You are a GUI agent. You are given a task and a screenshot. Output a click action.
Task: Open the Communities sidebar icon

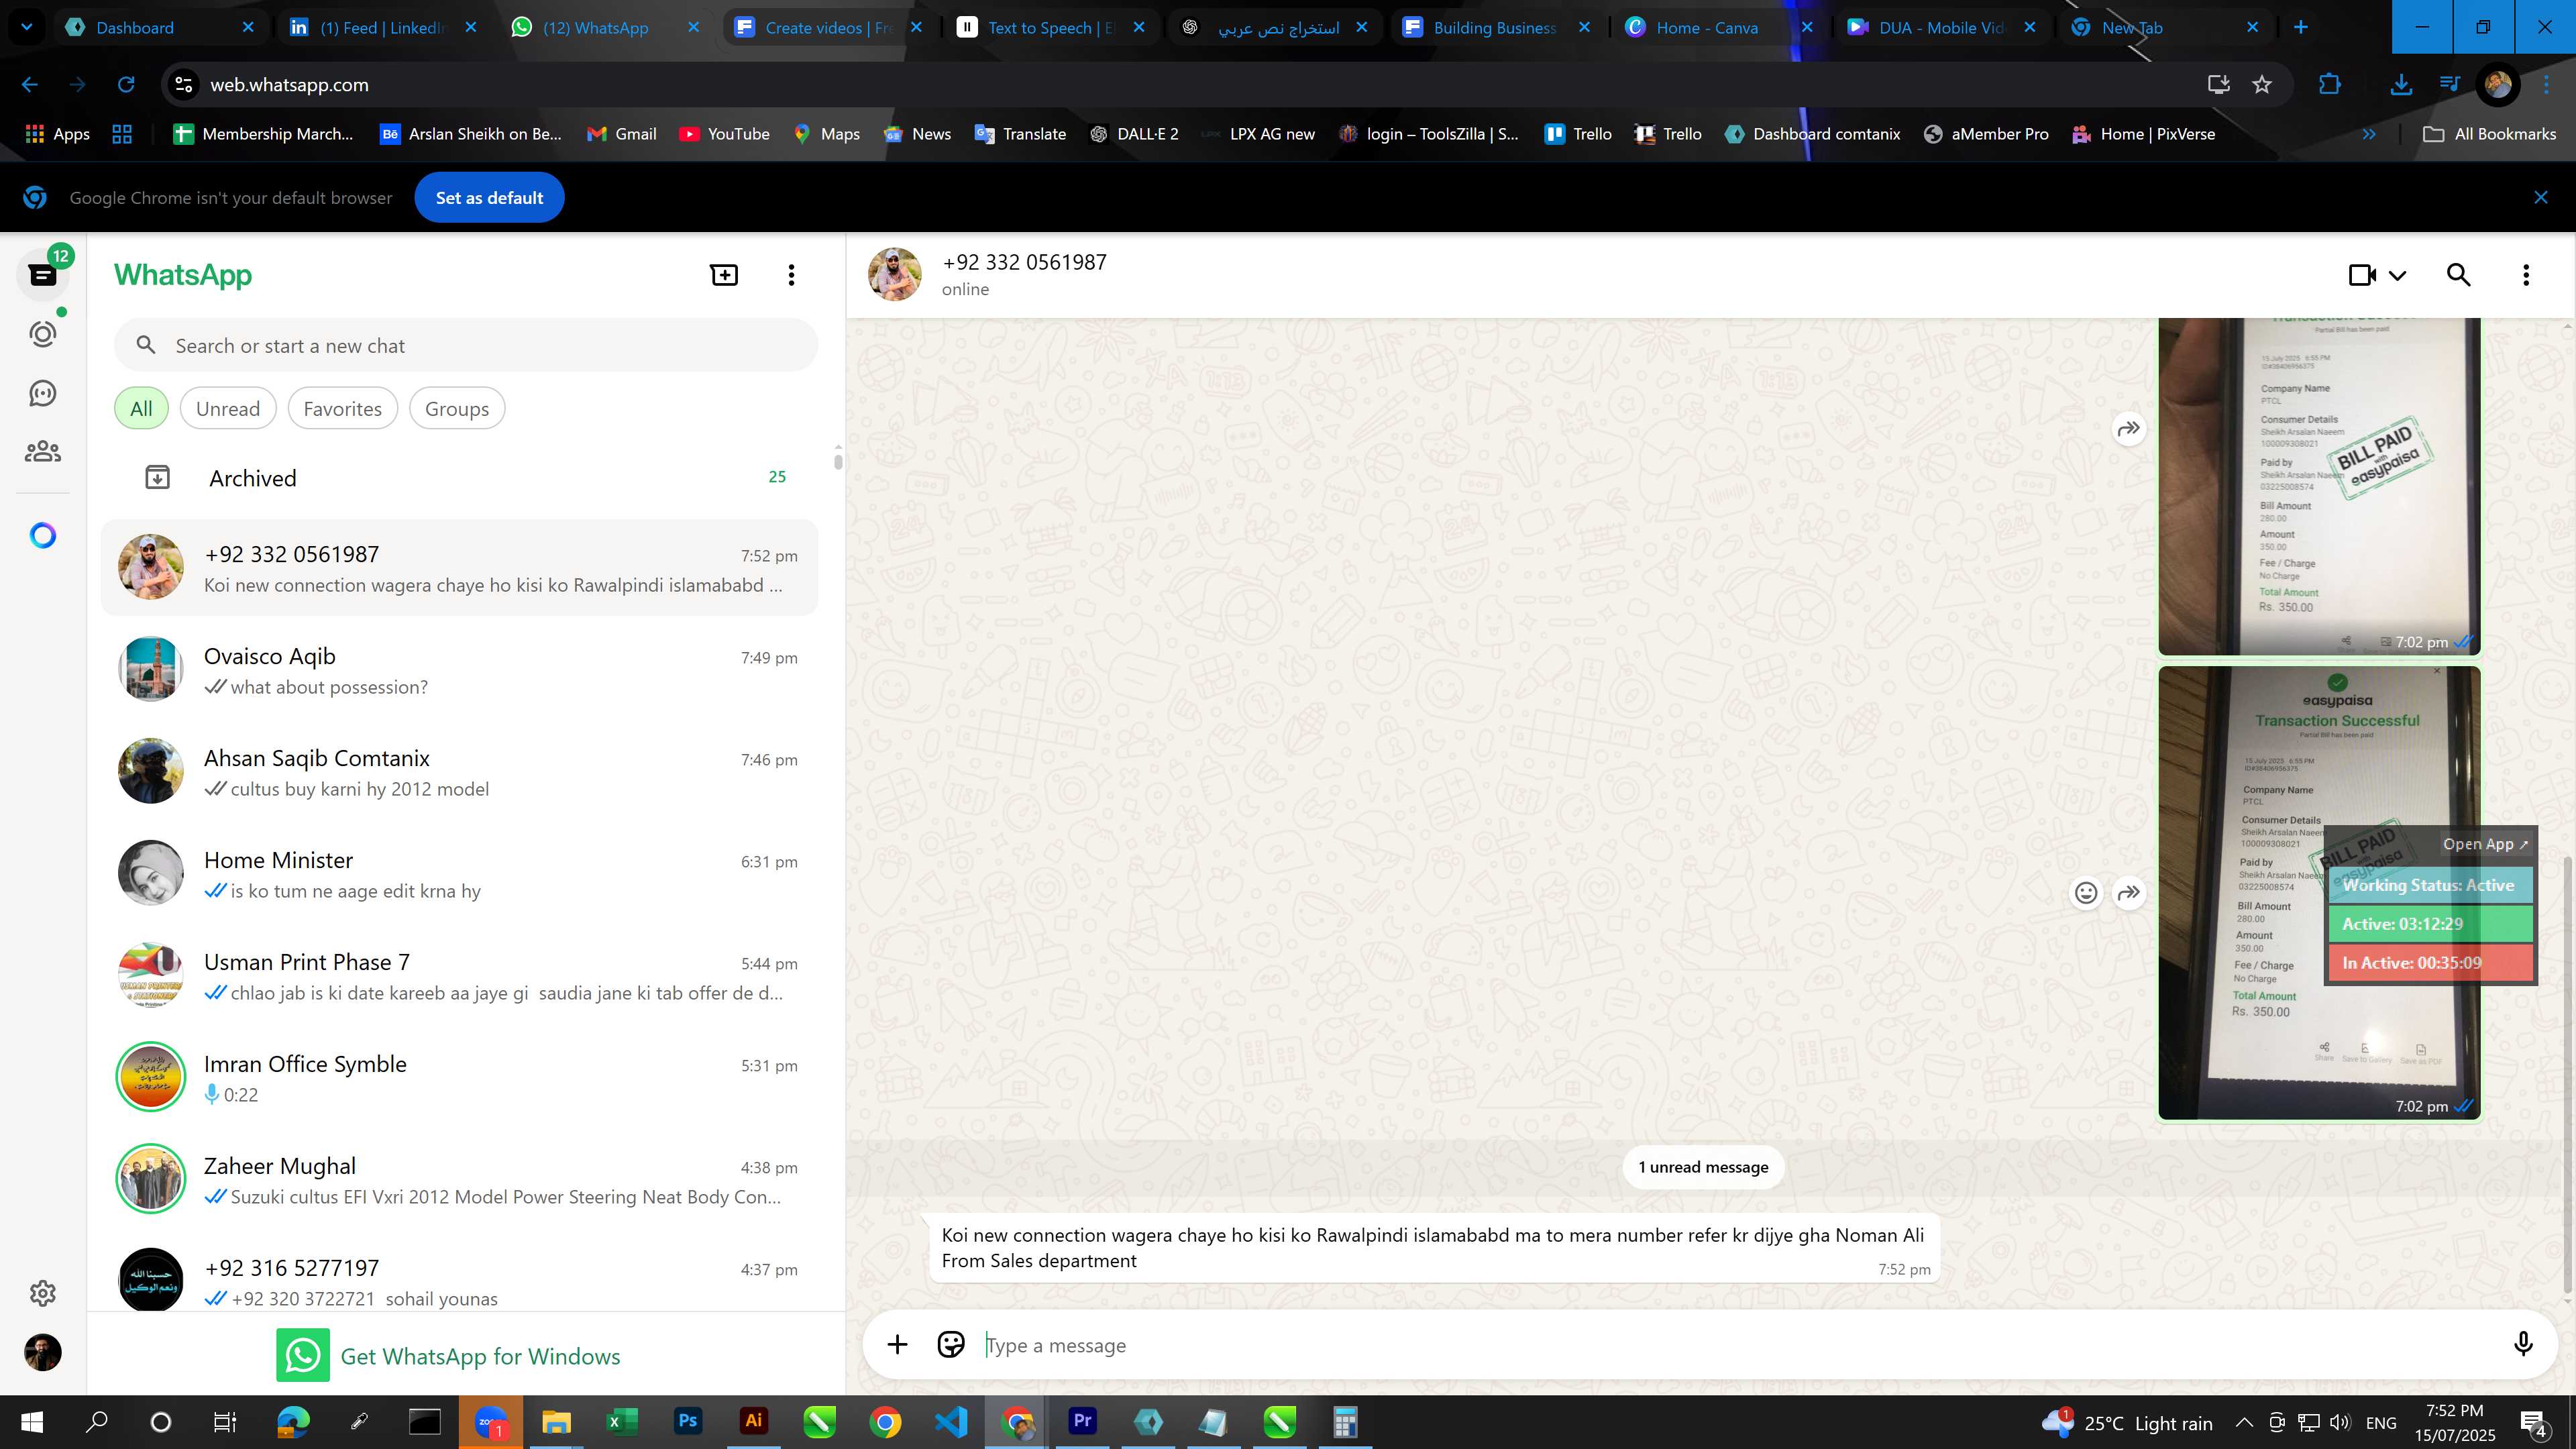43,452
